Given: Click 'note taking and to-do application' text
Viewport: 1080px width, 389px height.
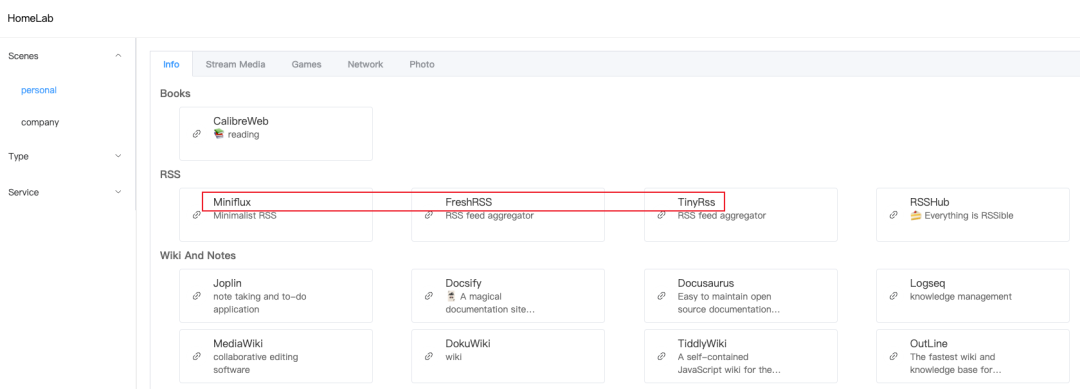Looking at the screenshot, I should pos(260,303).
